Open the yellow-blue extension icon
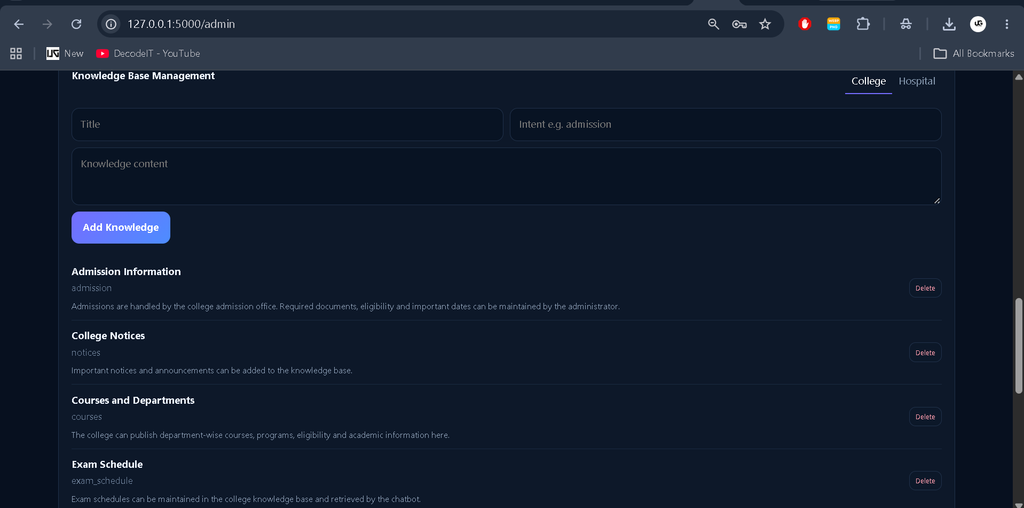This screenshot has height=508, width=1024. point(833,24)
